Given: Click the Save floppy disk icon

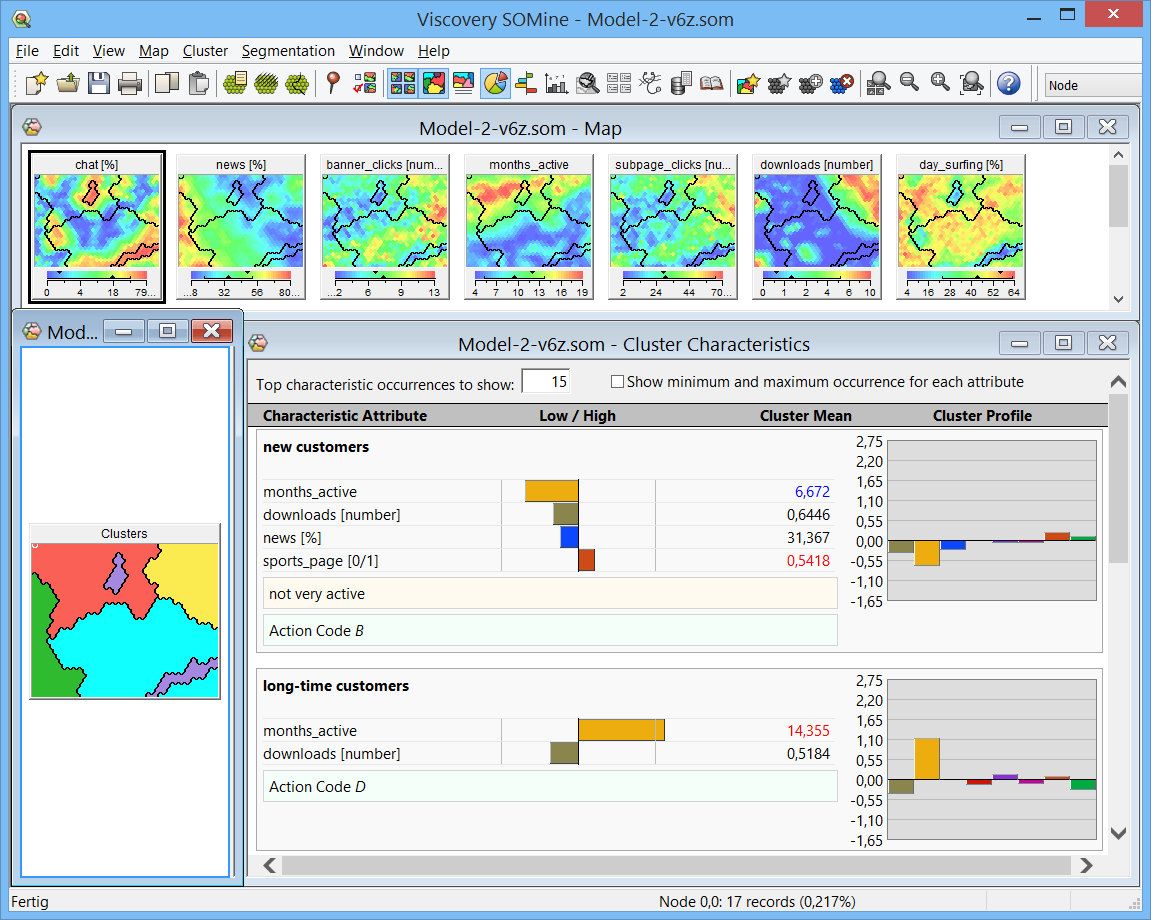Looking at the screenshot, I should click(98, 84).
